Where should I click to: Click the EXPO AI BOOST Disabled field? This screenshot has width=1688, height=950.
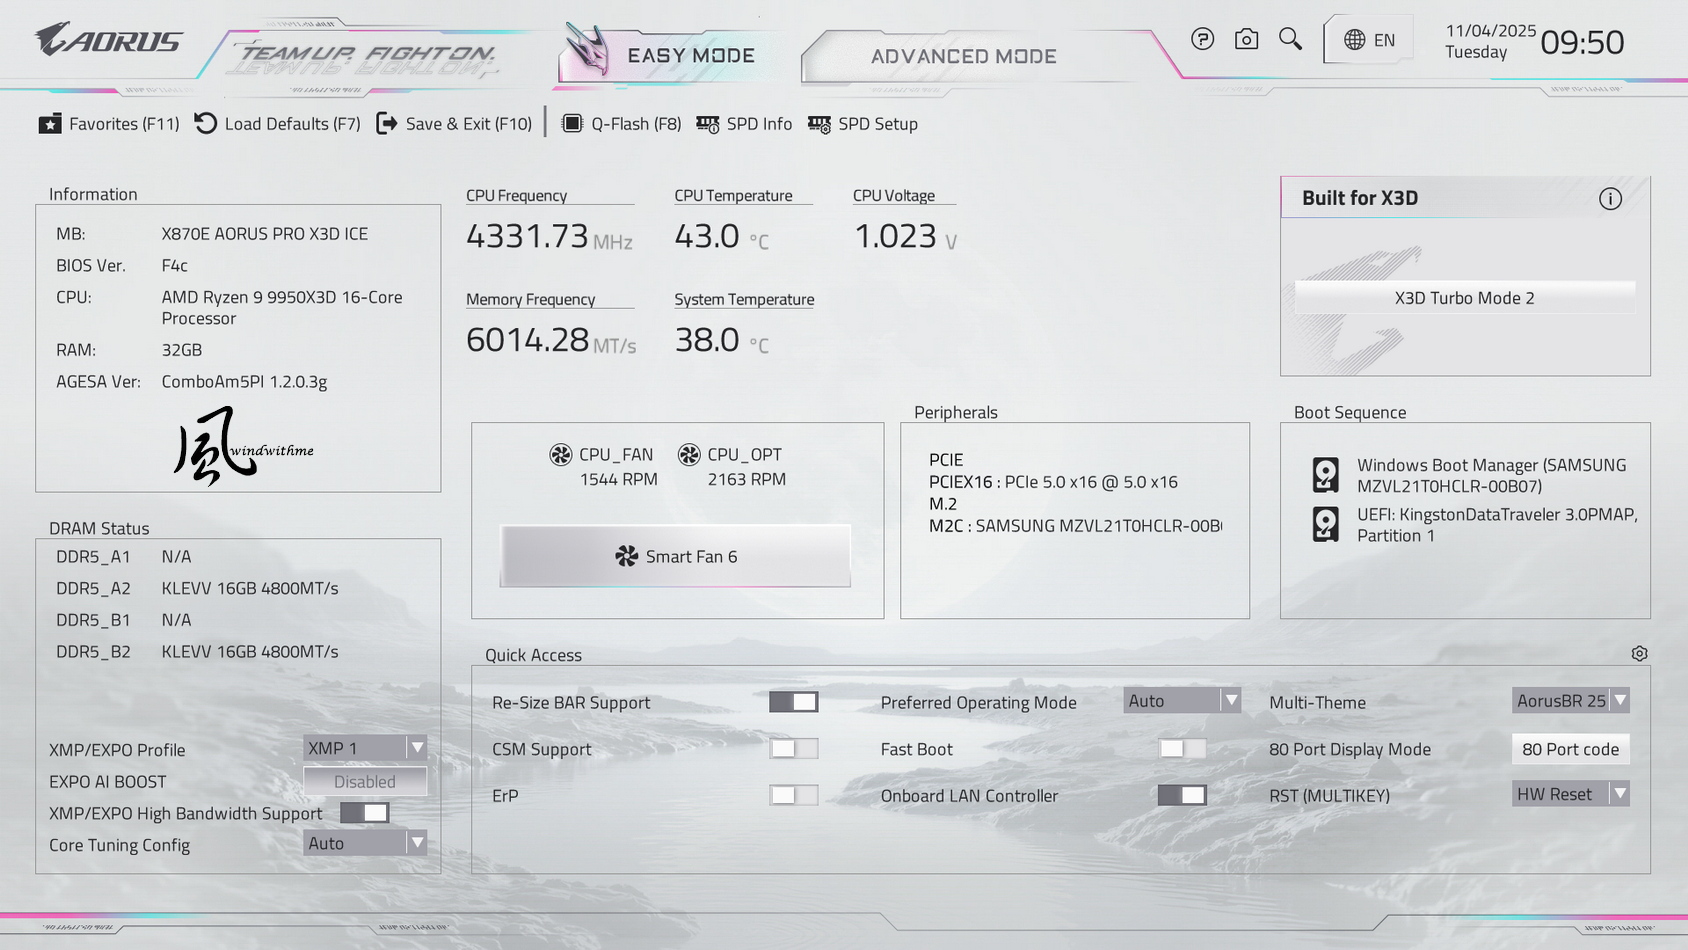point(365,781)
